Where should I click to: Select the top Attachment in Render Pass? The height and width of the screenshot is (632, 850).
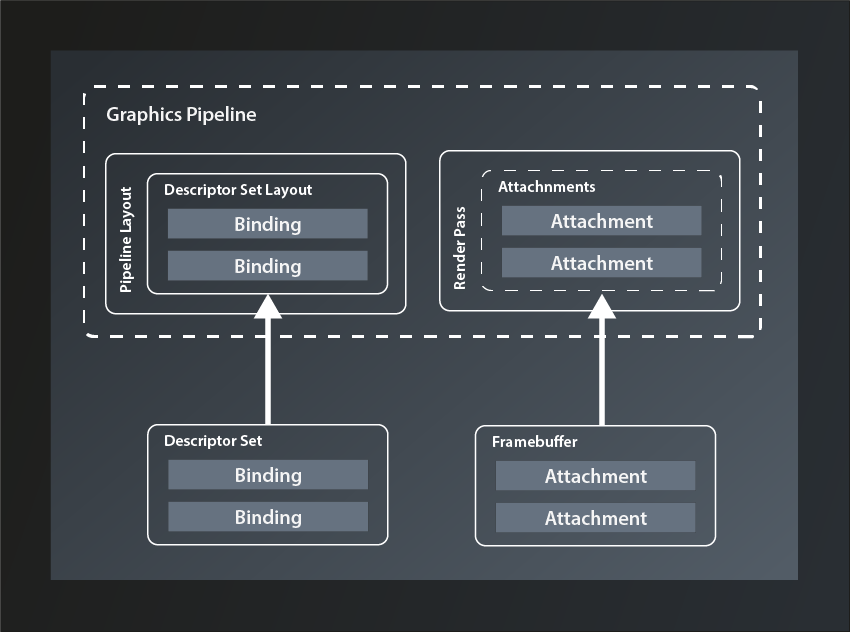[x=601, y=221]
